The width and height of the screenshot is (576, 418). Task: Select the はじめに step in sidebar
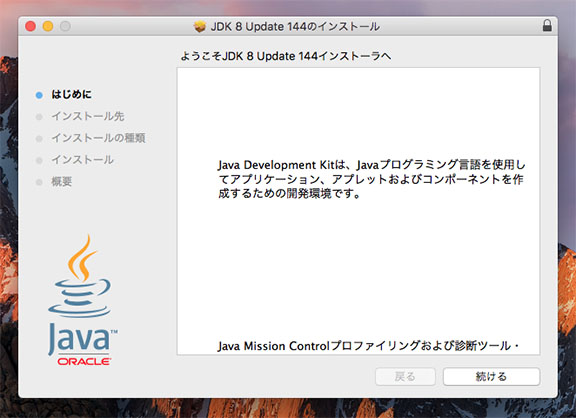[71, 94]
